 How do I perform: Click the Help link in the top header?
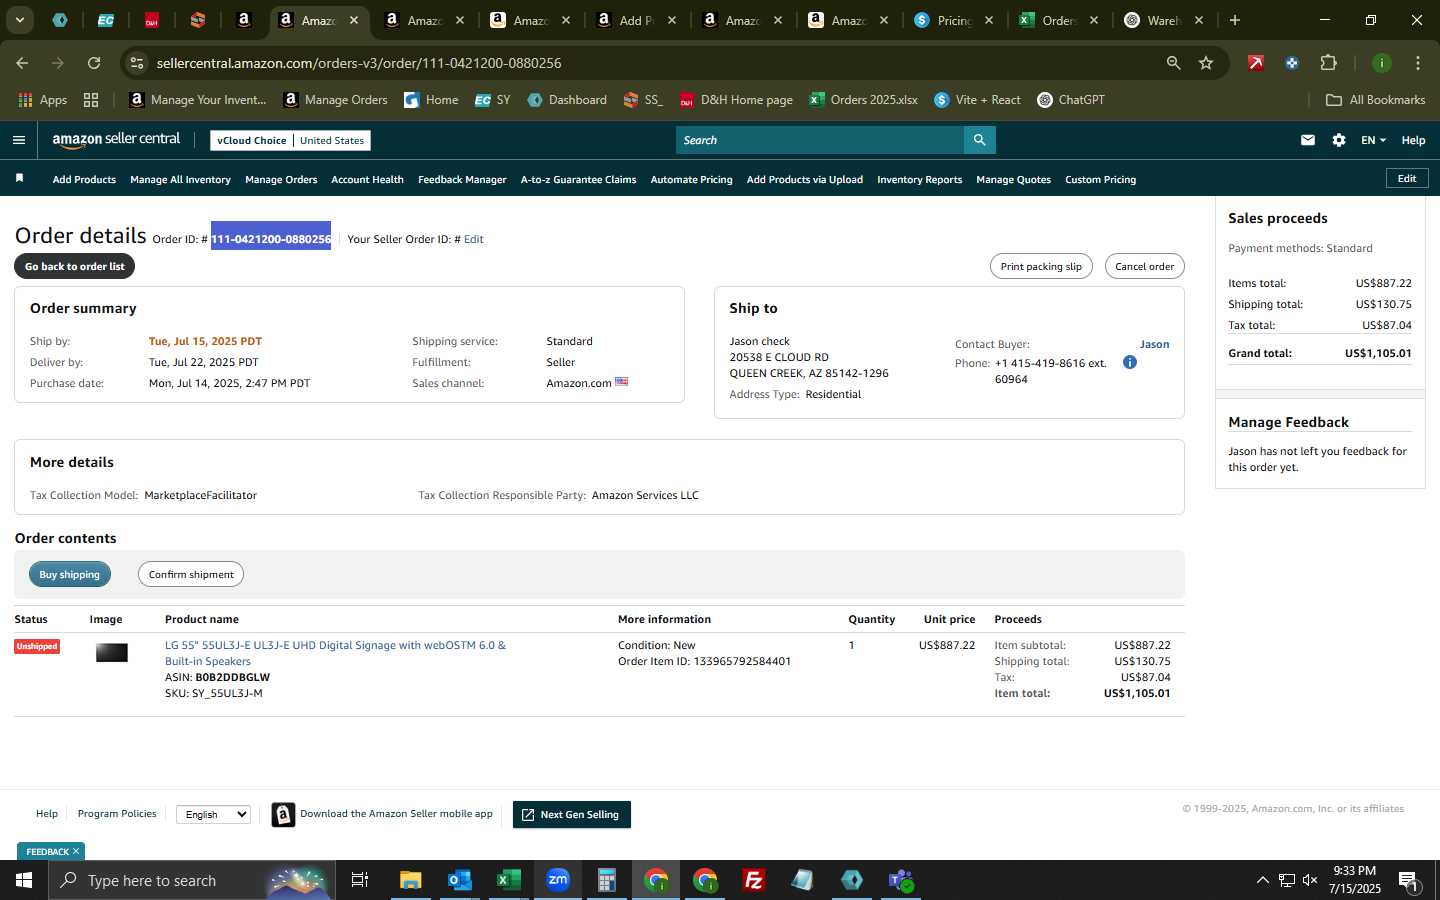[x=1413, y=140]
